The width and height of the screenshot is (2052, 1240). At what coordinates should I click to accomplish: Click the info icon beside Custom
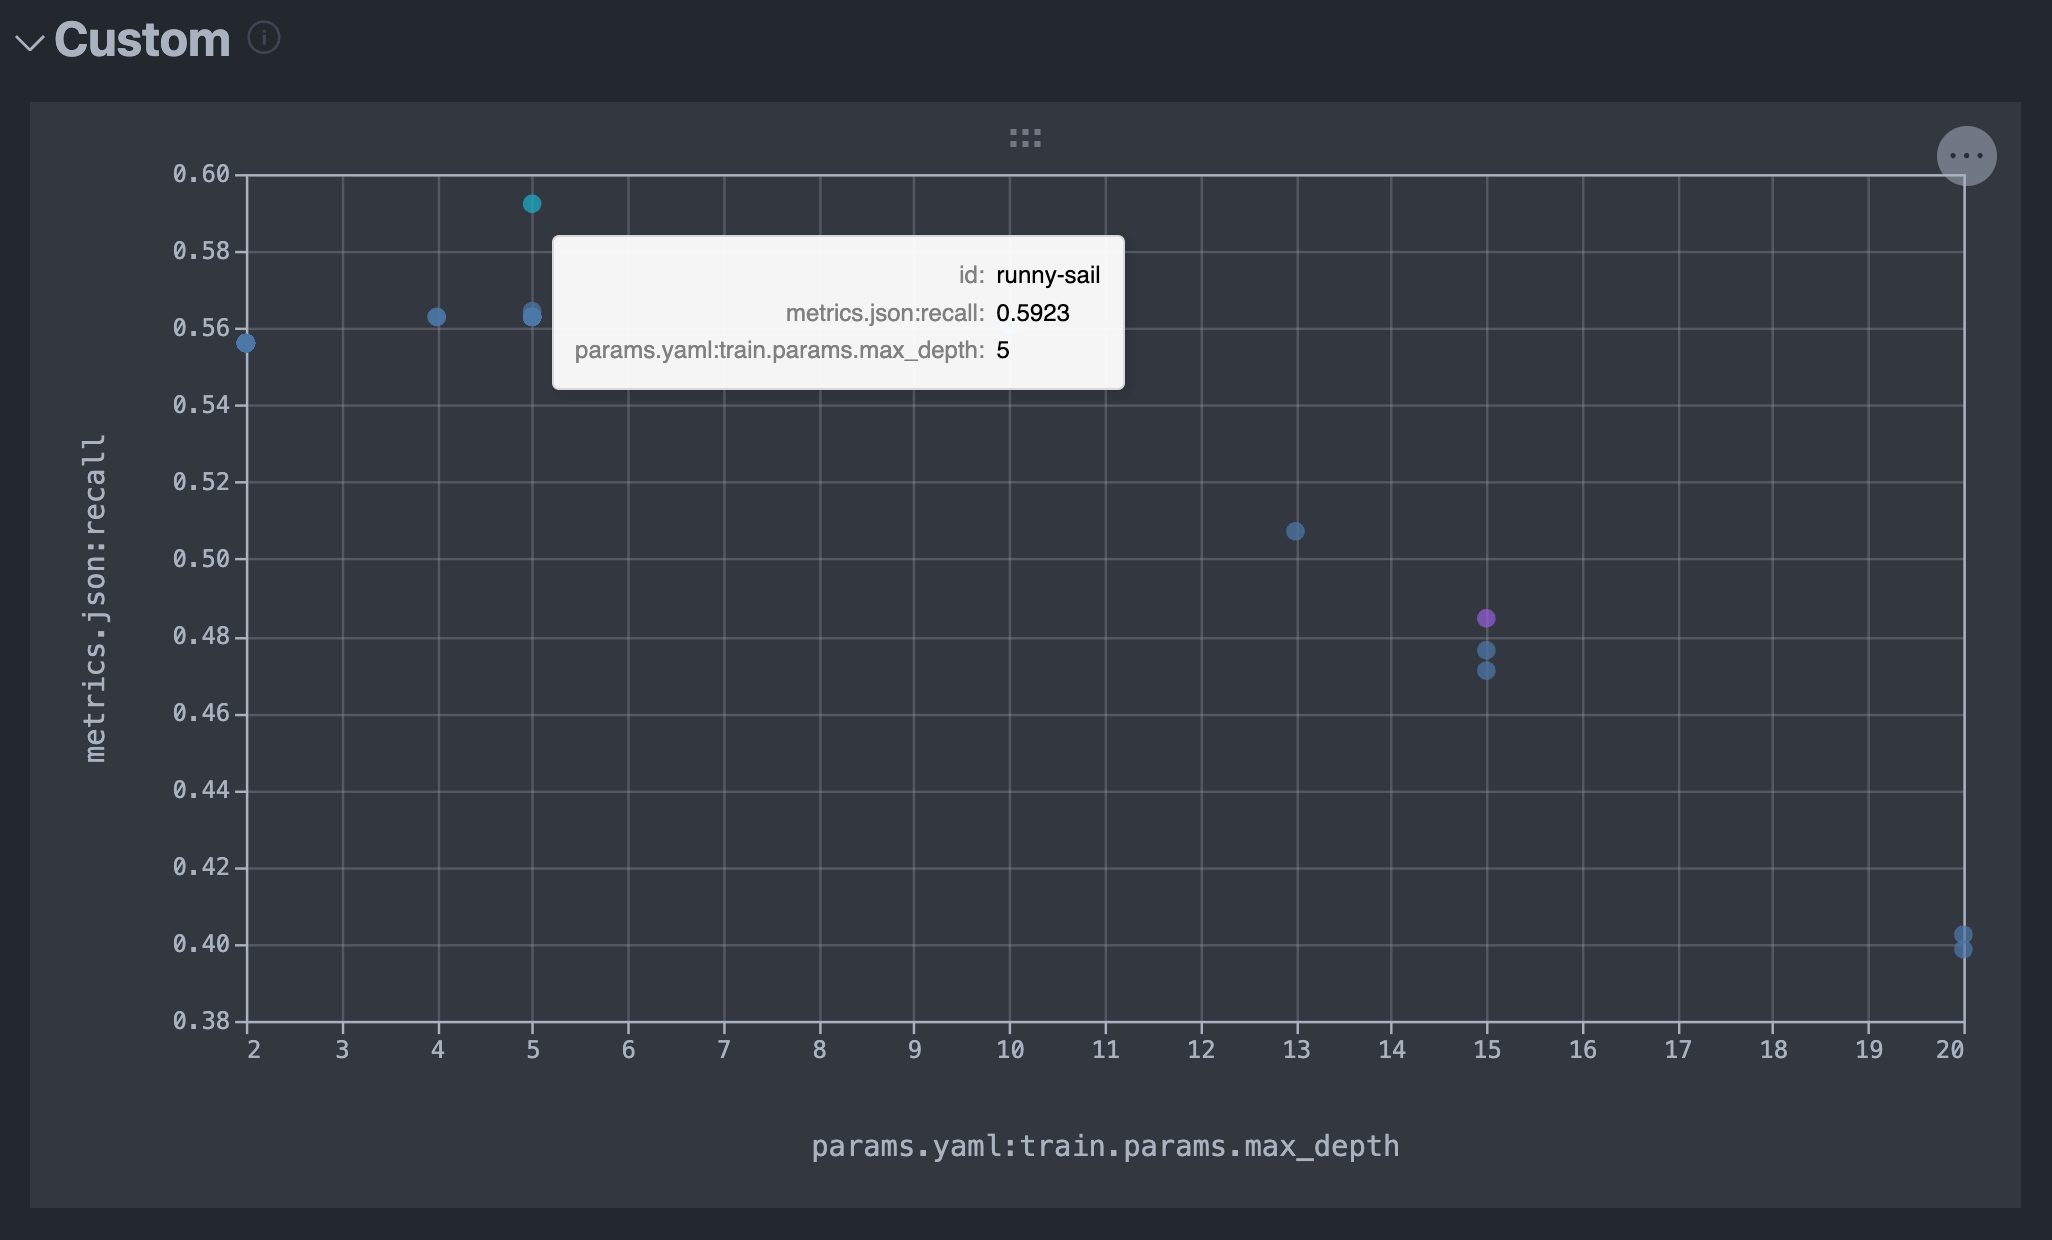(x=263, y=38)
